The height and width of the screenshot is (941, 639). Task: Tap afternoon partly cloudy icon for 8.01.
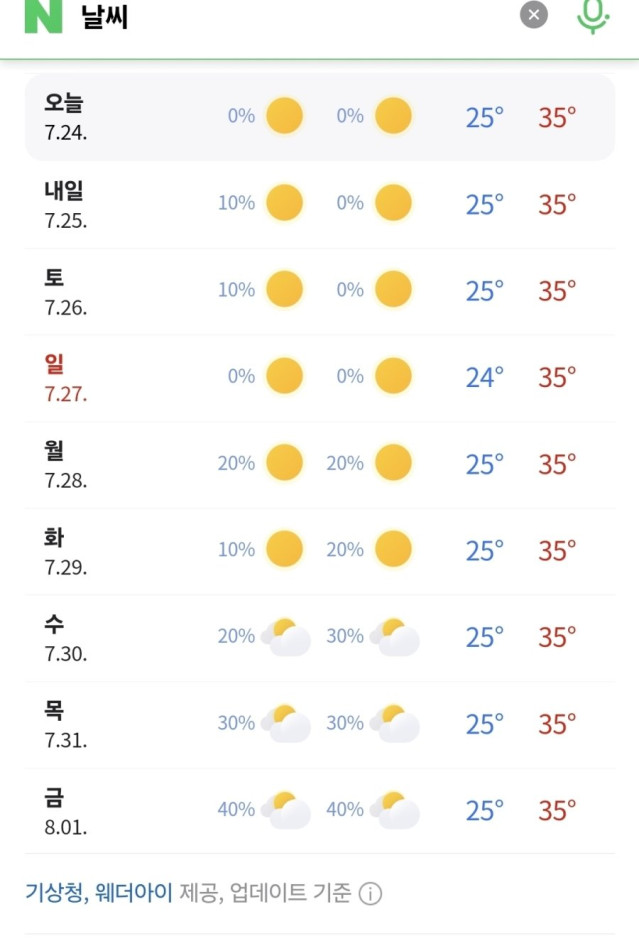pyautogui.click(x=394, y=810)
